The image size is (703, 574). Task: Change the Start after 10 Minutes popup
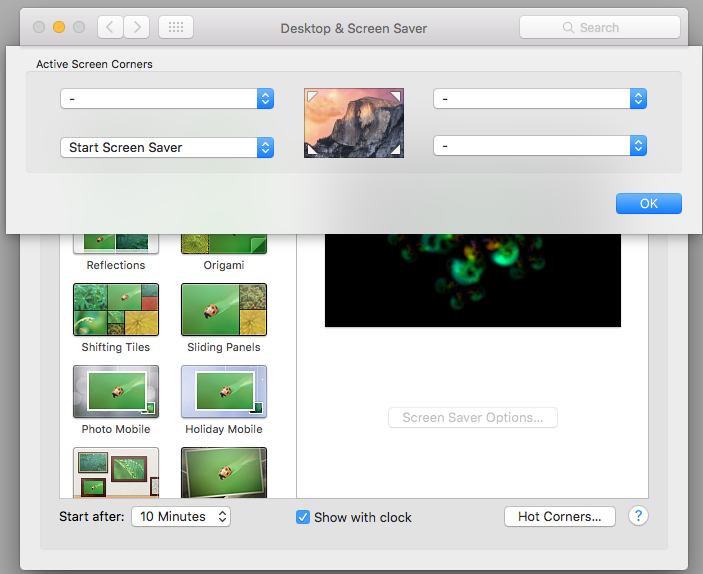[181, 517]
